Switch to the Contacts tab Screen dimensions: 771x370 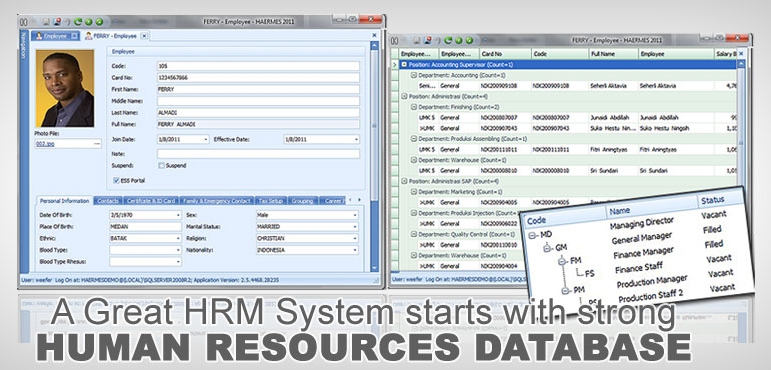tap(108, 201)
